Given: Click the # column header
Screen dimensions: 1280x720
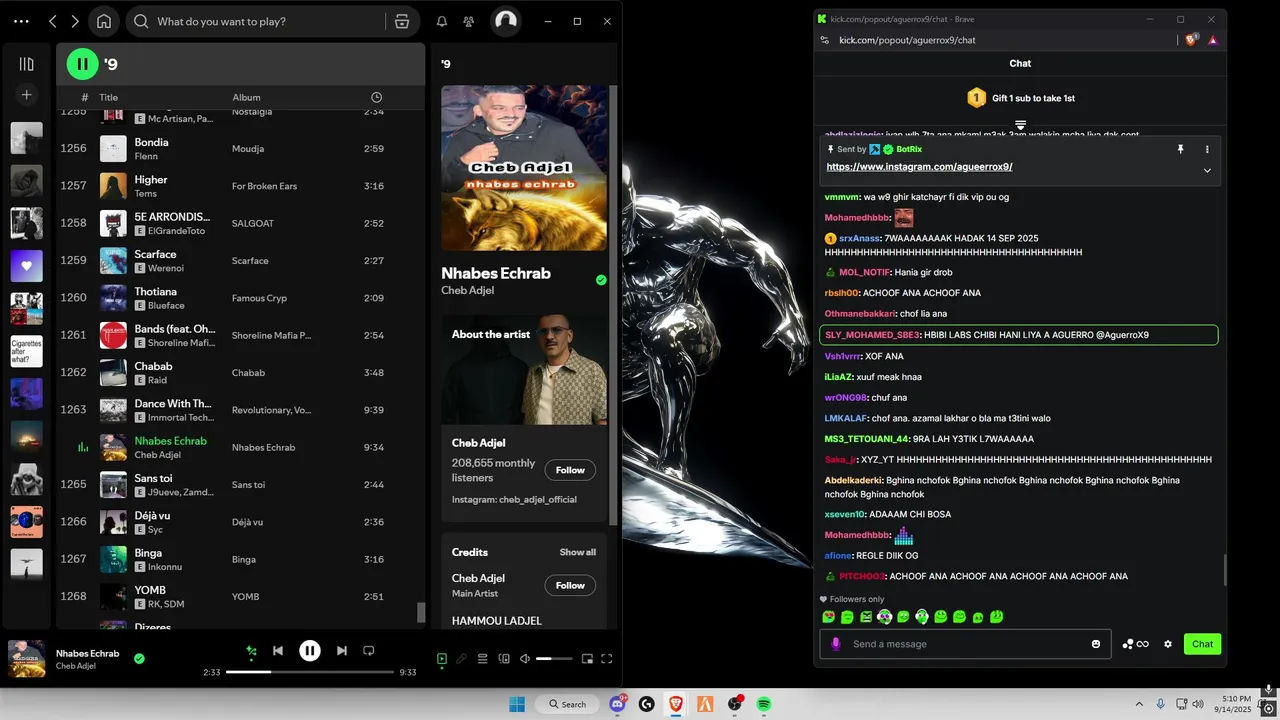Looking at the screenshot, I should 85,97.
